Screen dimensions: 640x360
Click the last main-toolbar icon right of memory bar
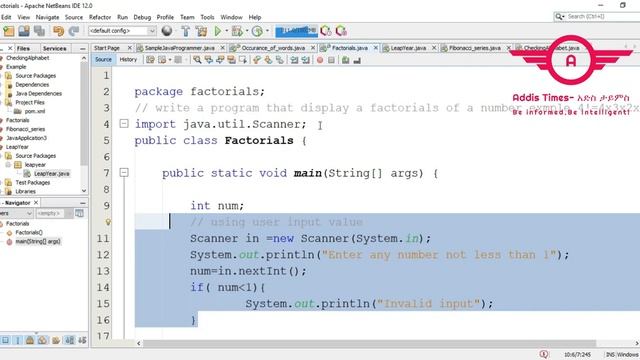pyautogui.click(x=341, y=31)
